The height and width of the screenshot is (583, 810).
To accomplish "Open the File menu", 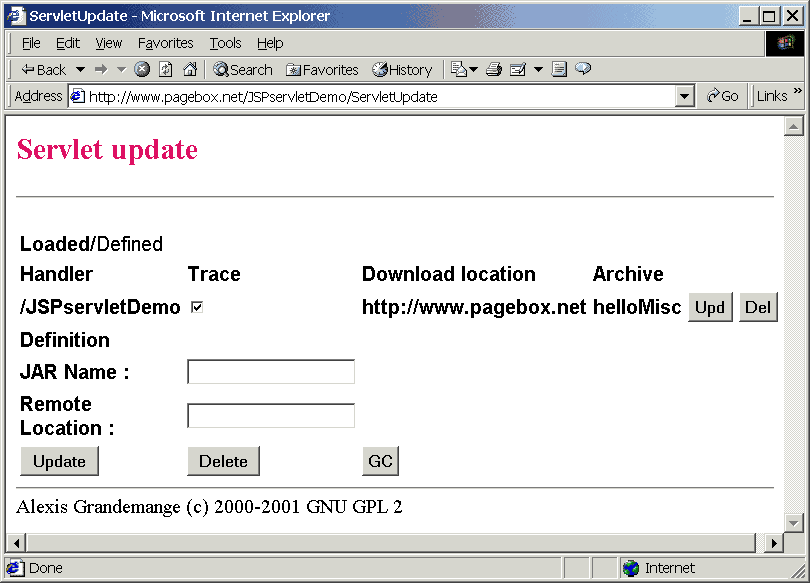I will point(31,43).
